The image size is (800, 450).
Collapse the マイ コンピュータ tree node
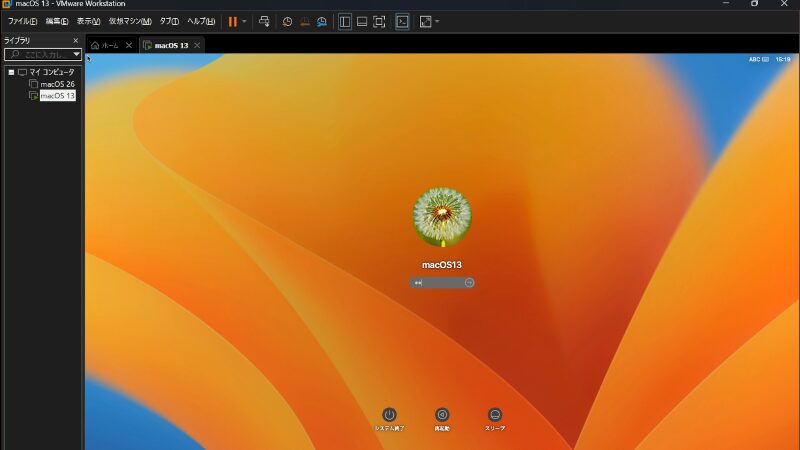11,72
